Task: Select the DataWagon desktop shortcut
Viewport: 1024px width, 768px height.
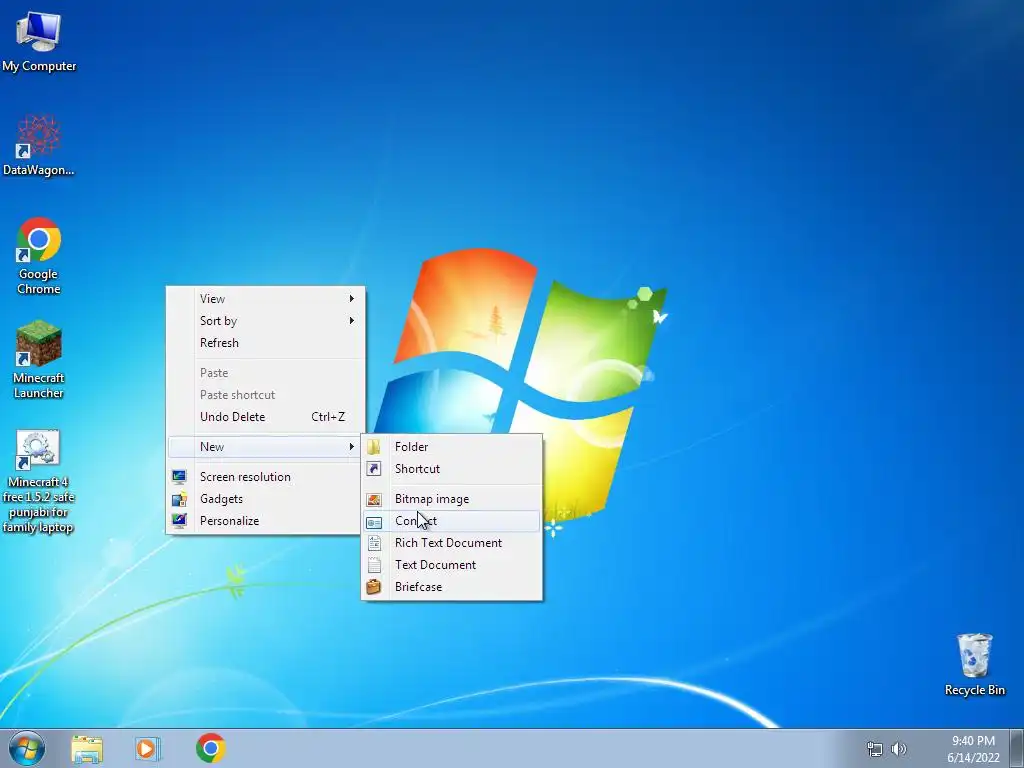Action: [x=39, y=145]
